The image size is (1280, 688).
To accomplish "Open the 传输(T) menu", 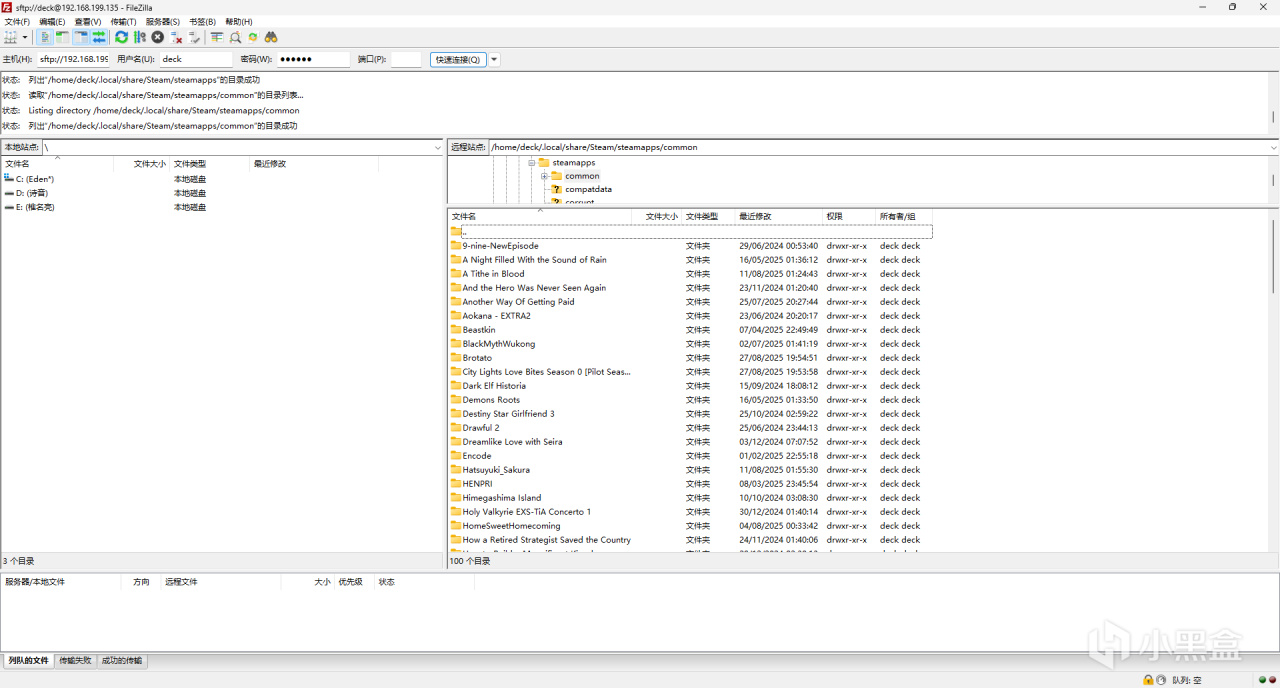I will point(123,21).
